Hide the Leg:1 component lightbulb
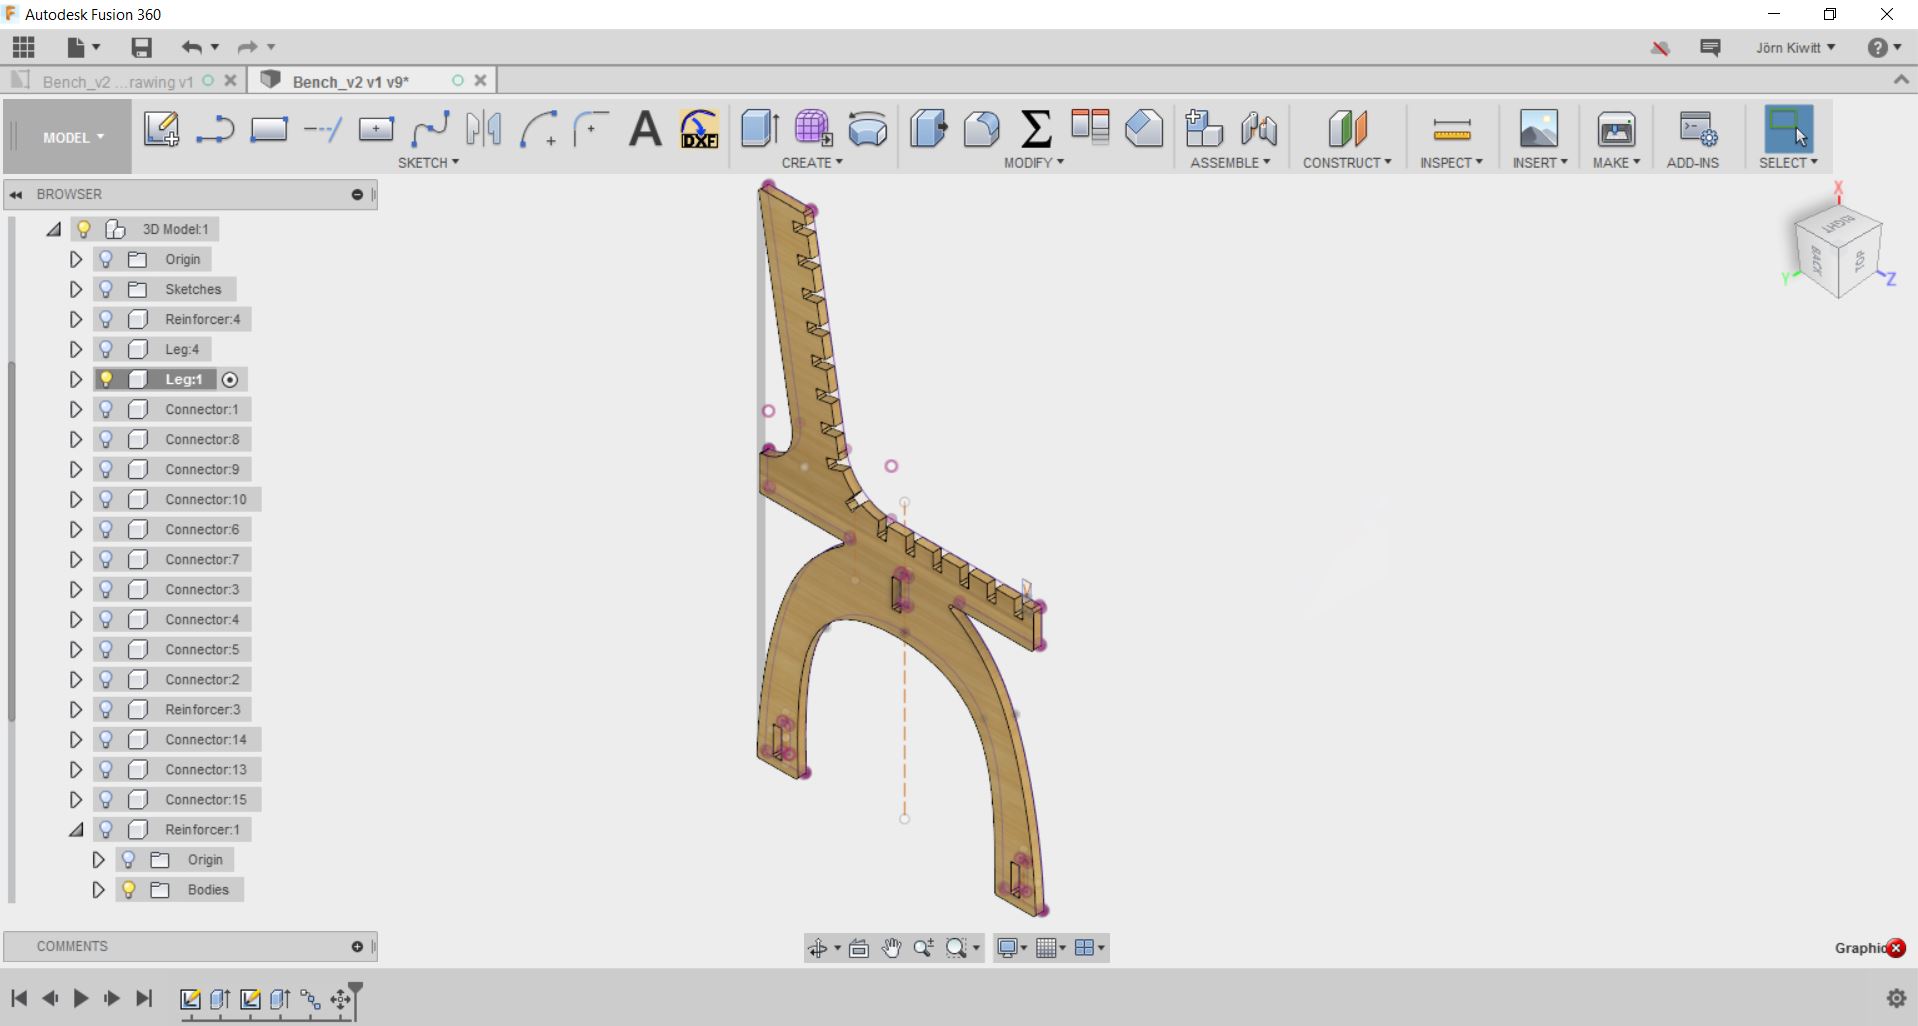The height and width of the screenshot is (1026, 1918). [x=106, y=379]
